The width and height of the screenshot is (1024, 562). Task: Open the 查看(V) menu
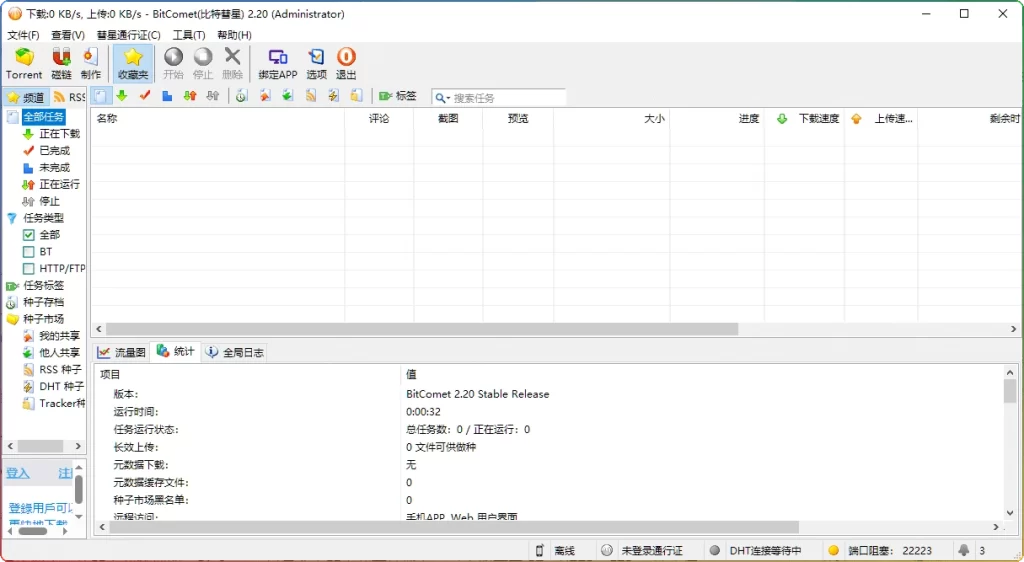pyautogui.click(x=68, y=35)
